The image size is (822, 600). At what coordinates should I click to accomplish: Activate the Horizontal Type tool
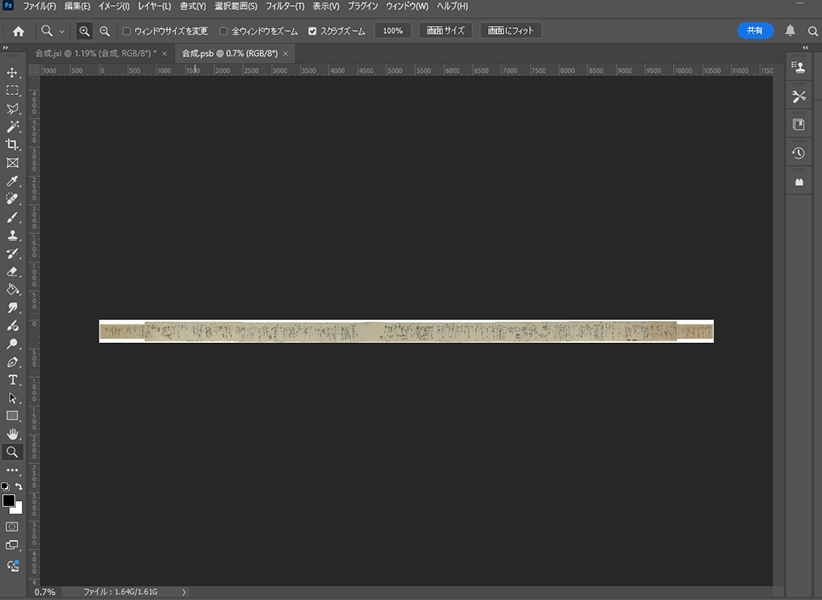13,380
